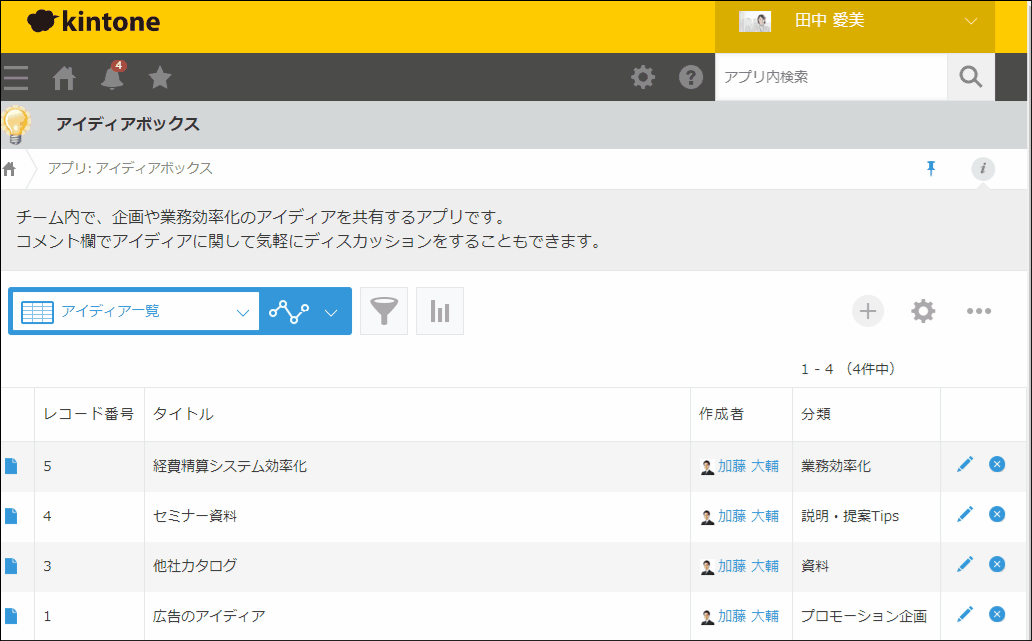Open the help question mark icon

point(691,76)
